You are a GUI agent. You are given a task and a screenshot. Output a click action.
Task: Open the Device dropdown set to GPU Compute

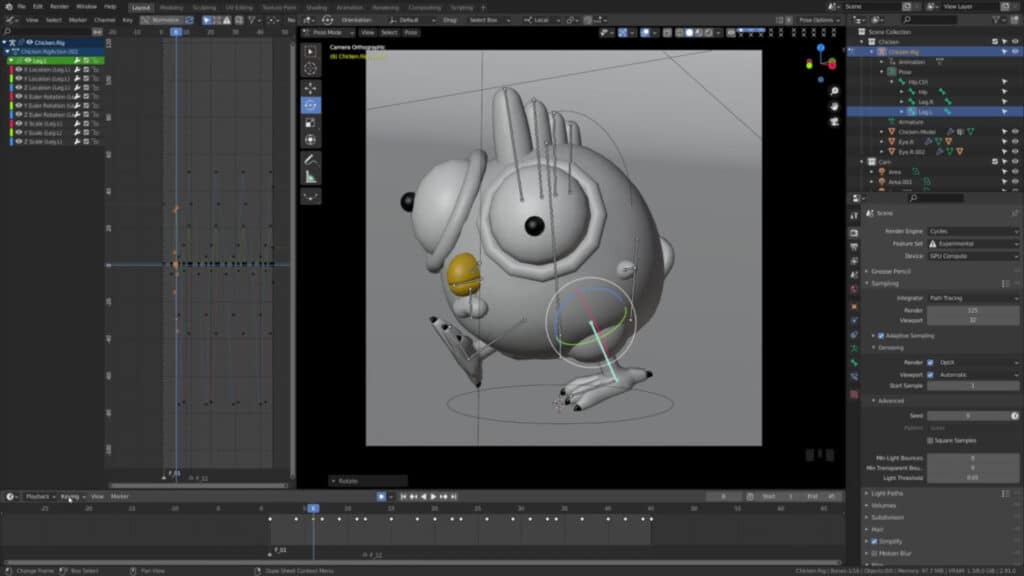972,256
